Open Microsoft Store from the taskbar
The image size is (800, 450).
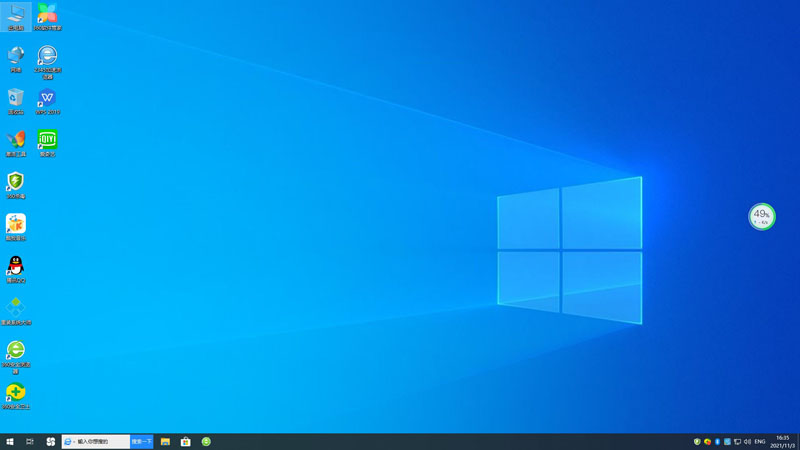coord(185,441)
